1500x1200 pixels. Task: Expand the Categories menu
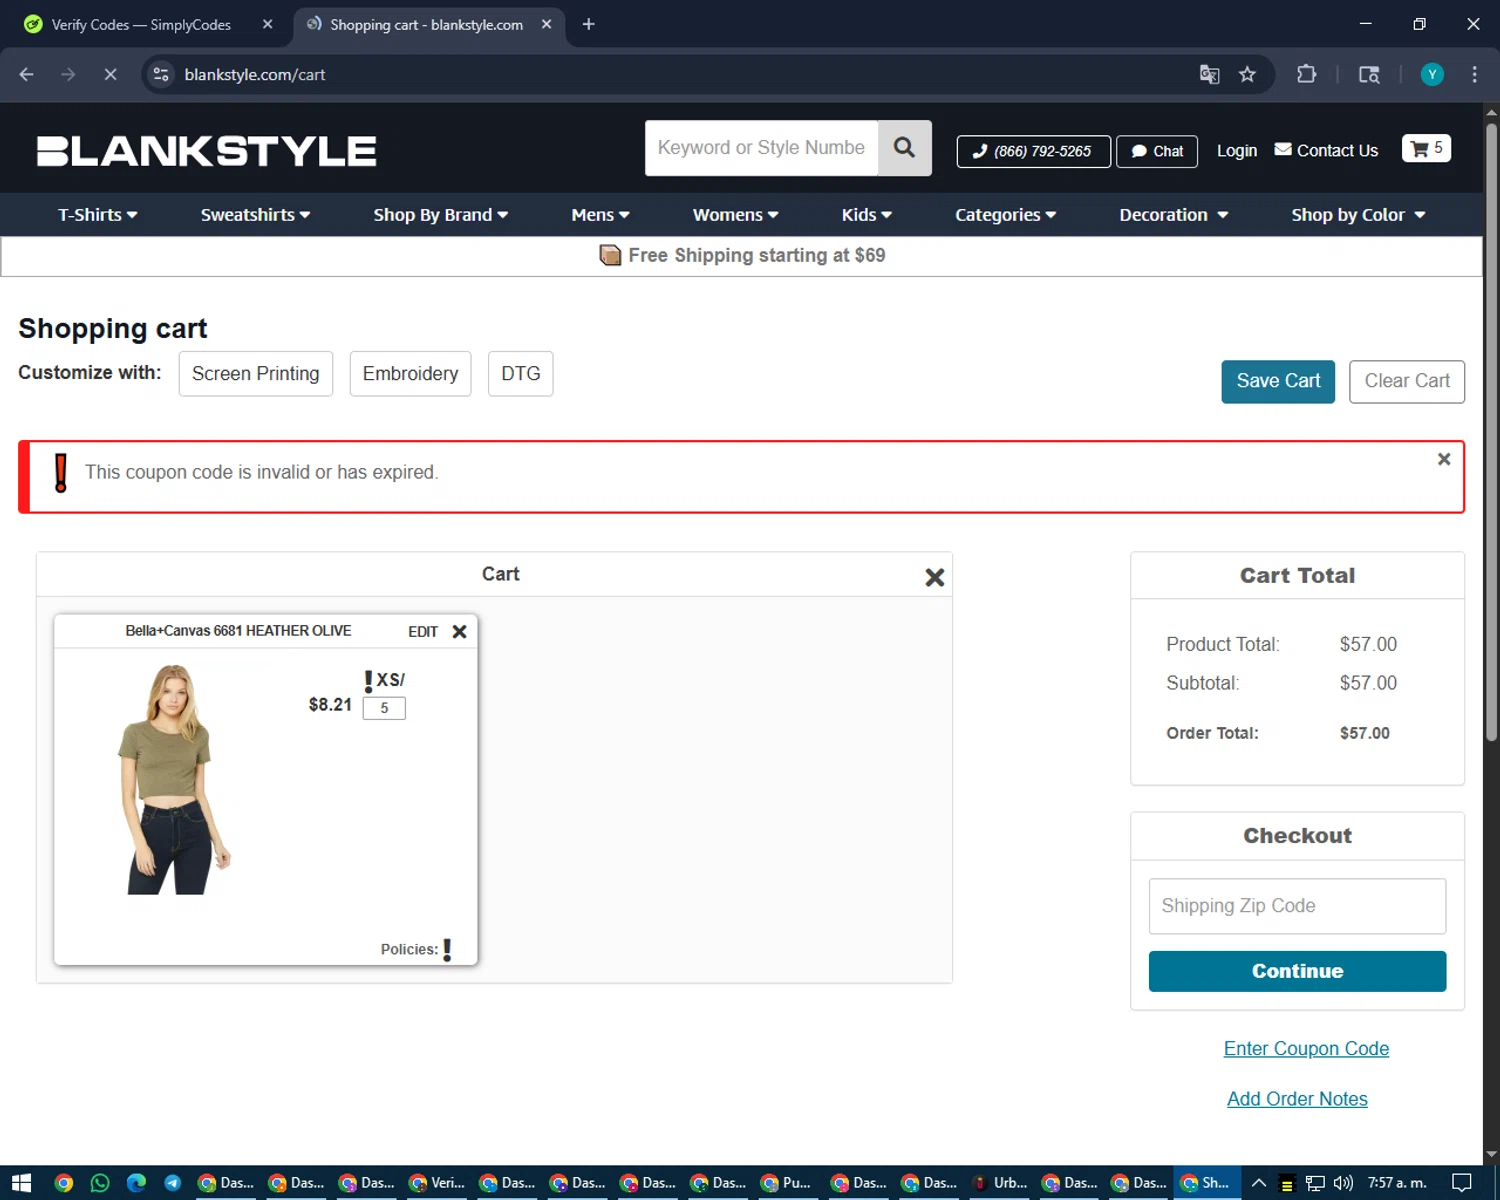tap(1005, 215)
